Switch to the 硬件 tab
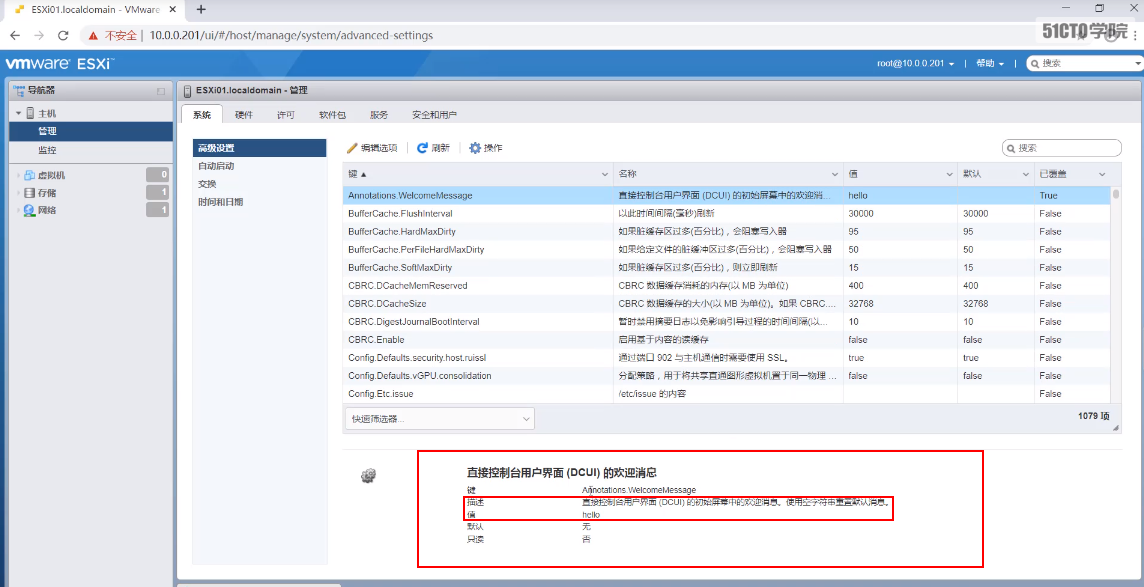 244,114
